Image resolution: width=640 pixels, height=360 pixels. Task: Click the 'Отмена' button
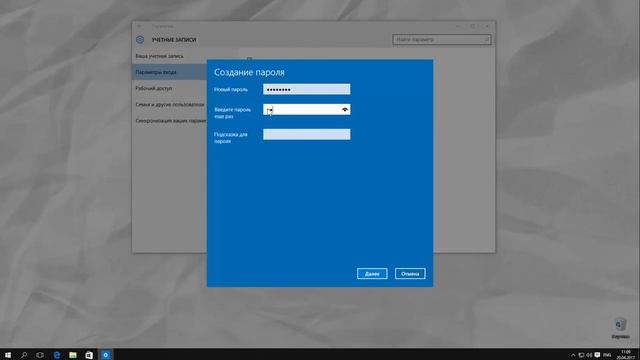pos(410,274)
